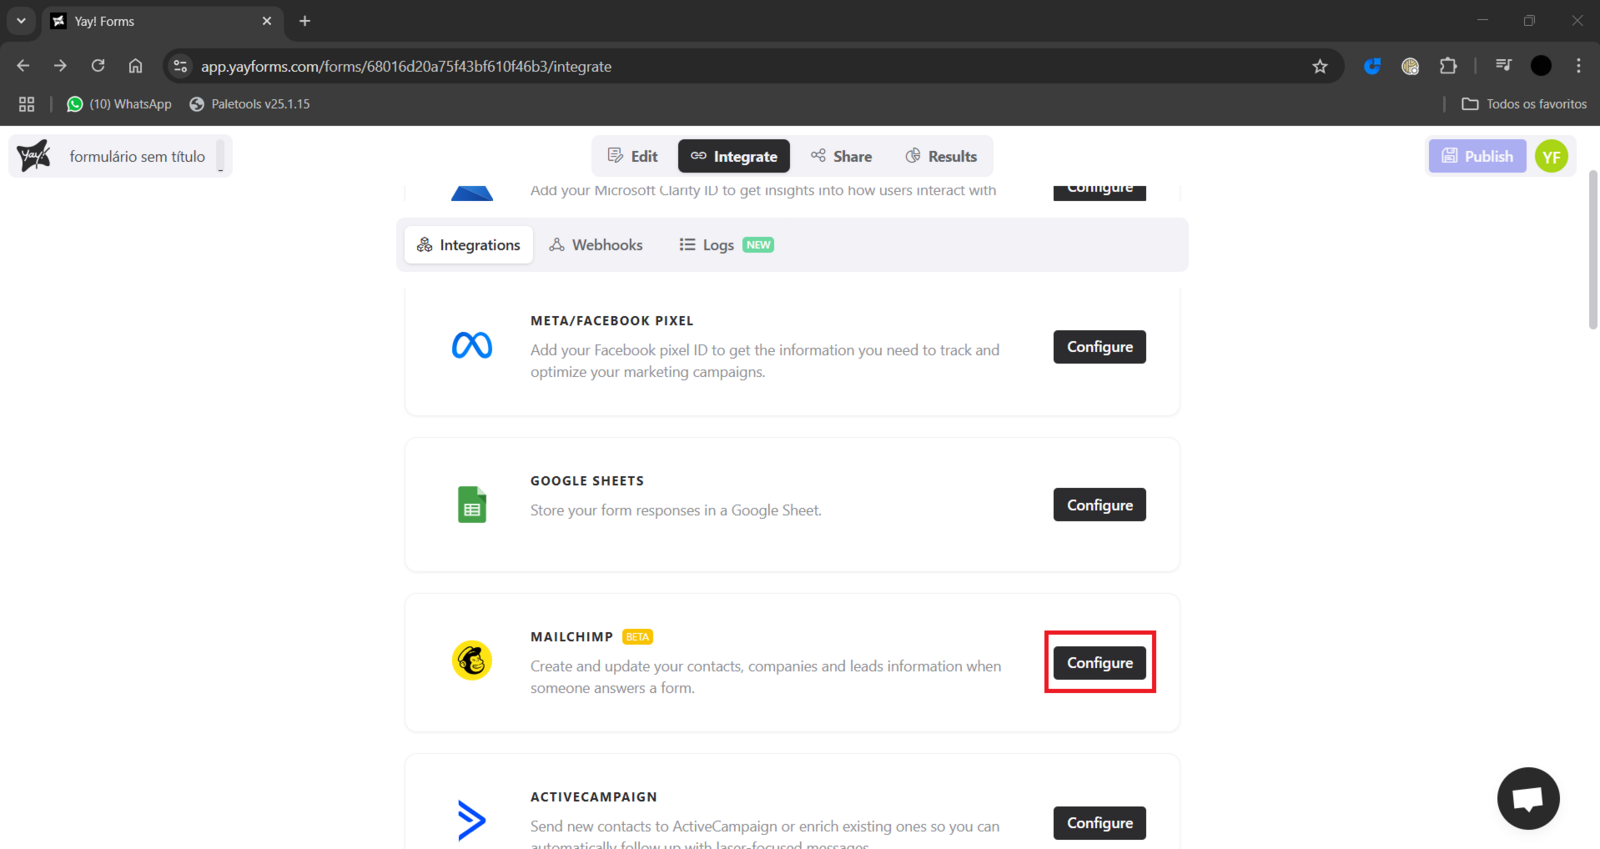The height and width of the screenshot is (849, 1600).
Task: Click the address bar URL field
Action: [700, 66]
